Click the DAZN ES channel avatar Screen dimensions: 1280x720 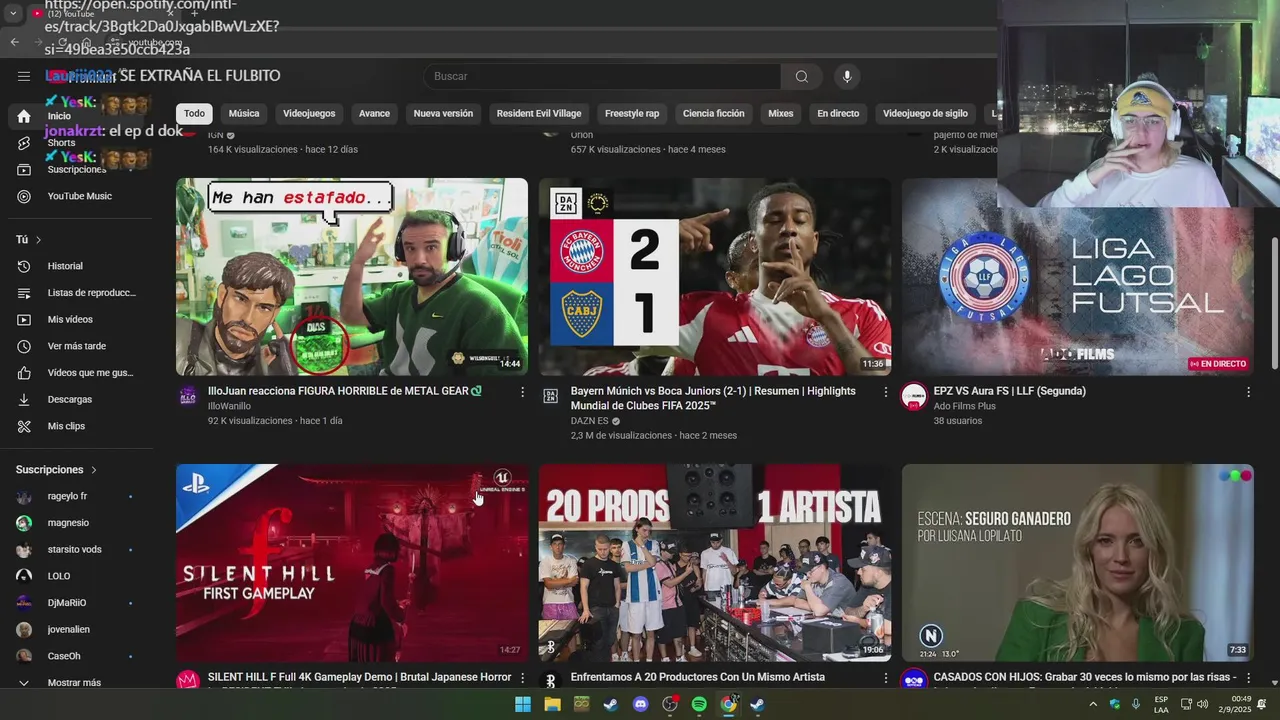click(x=550, y=396)
